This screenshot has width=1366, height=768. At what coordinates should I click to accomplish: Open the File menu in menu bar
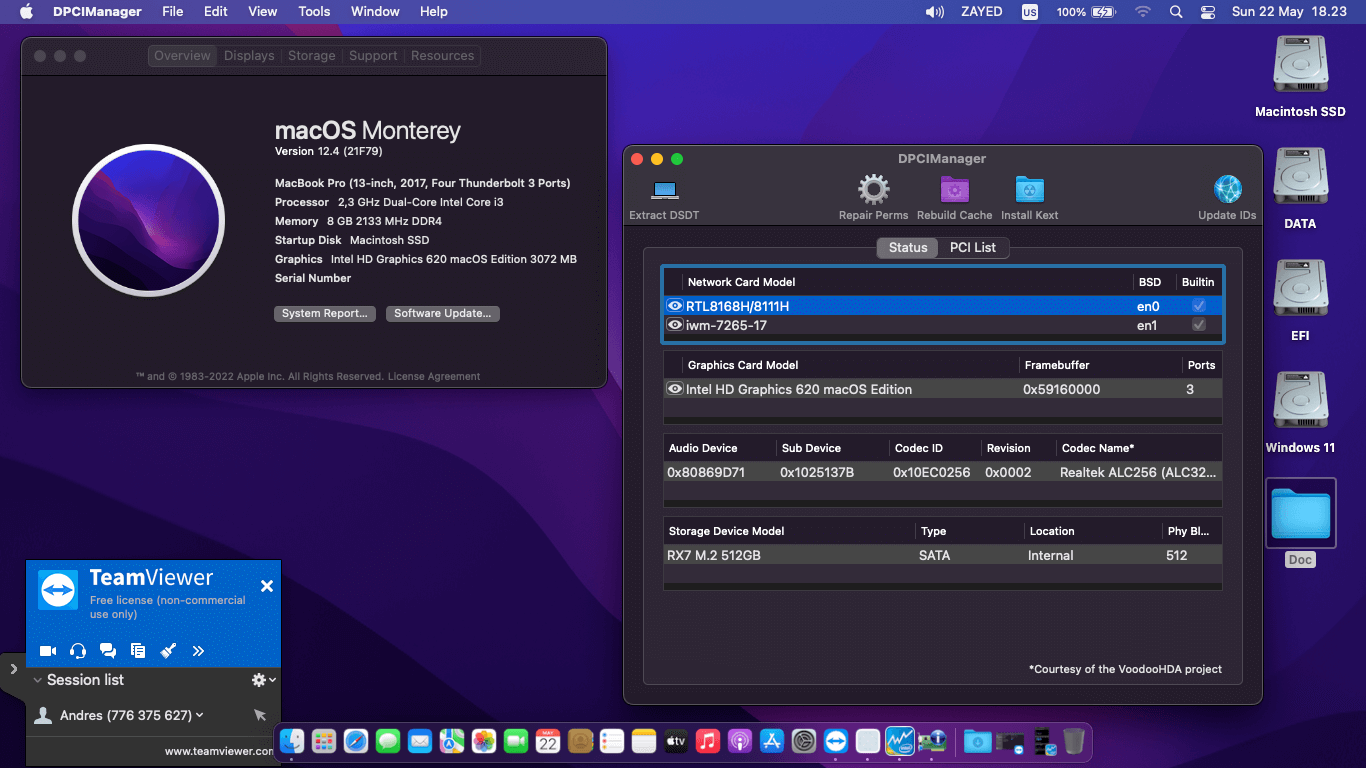(173, 12)
